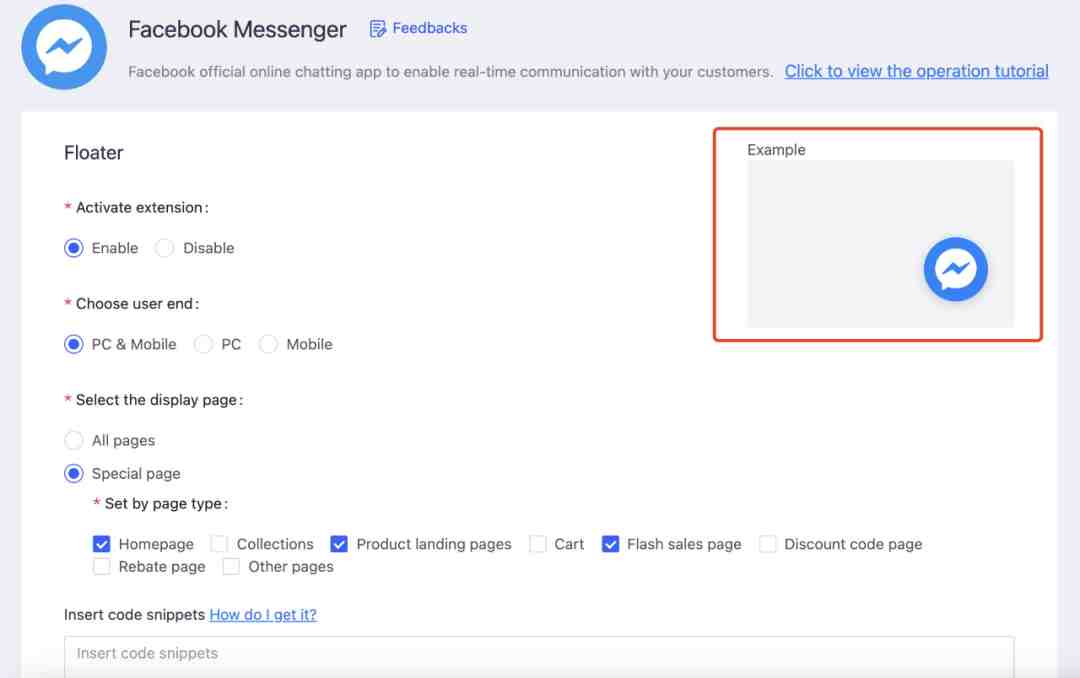This screenshot has height=678, width=1080.
Task: Check the Discount code page checkbox
Action: pos(767,544)
